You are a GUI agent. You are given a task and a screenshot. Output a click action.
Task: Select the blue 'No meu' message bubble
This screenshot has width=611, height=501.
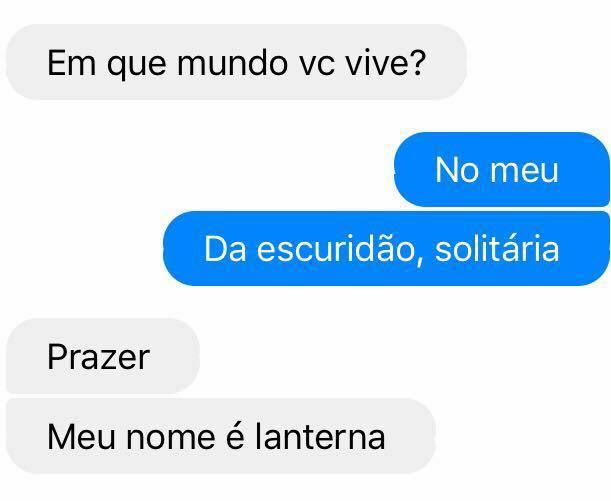(502, 169)
